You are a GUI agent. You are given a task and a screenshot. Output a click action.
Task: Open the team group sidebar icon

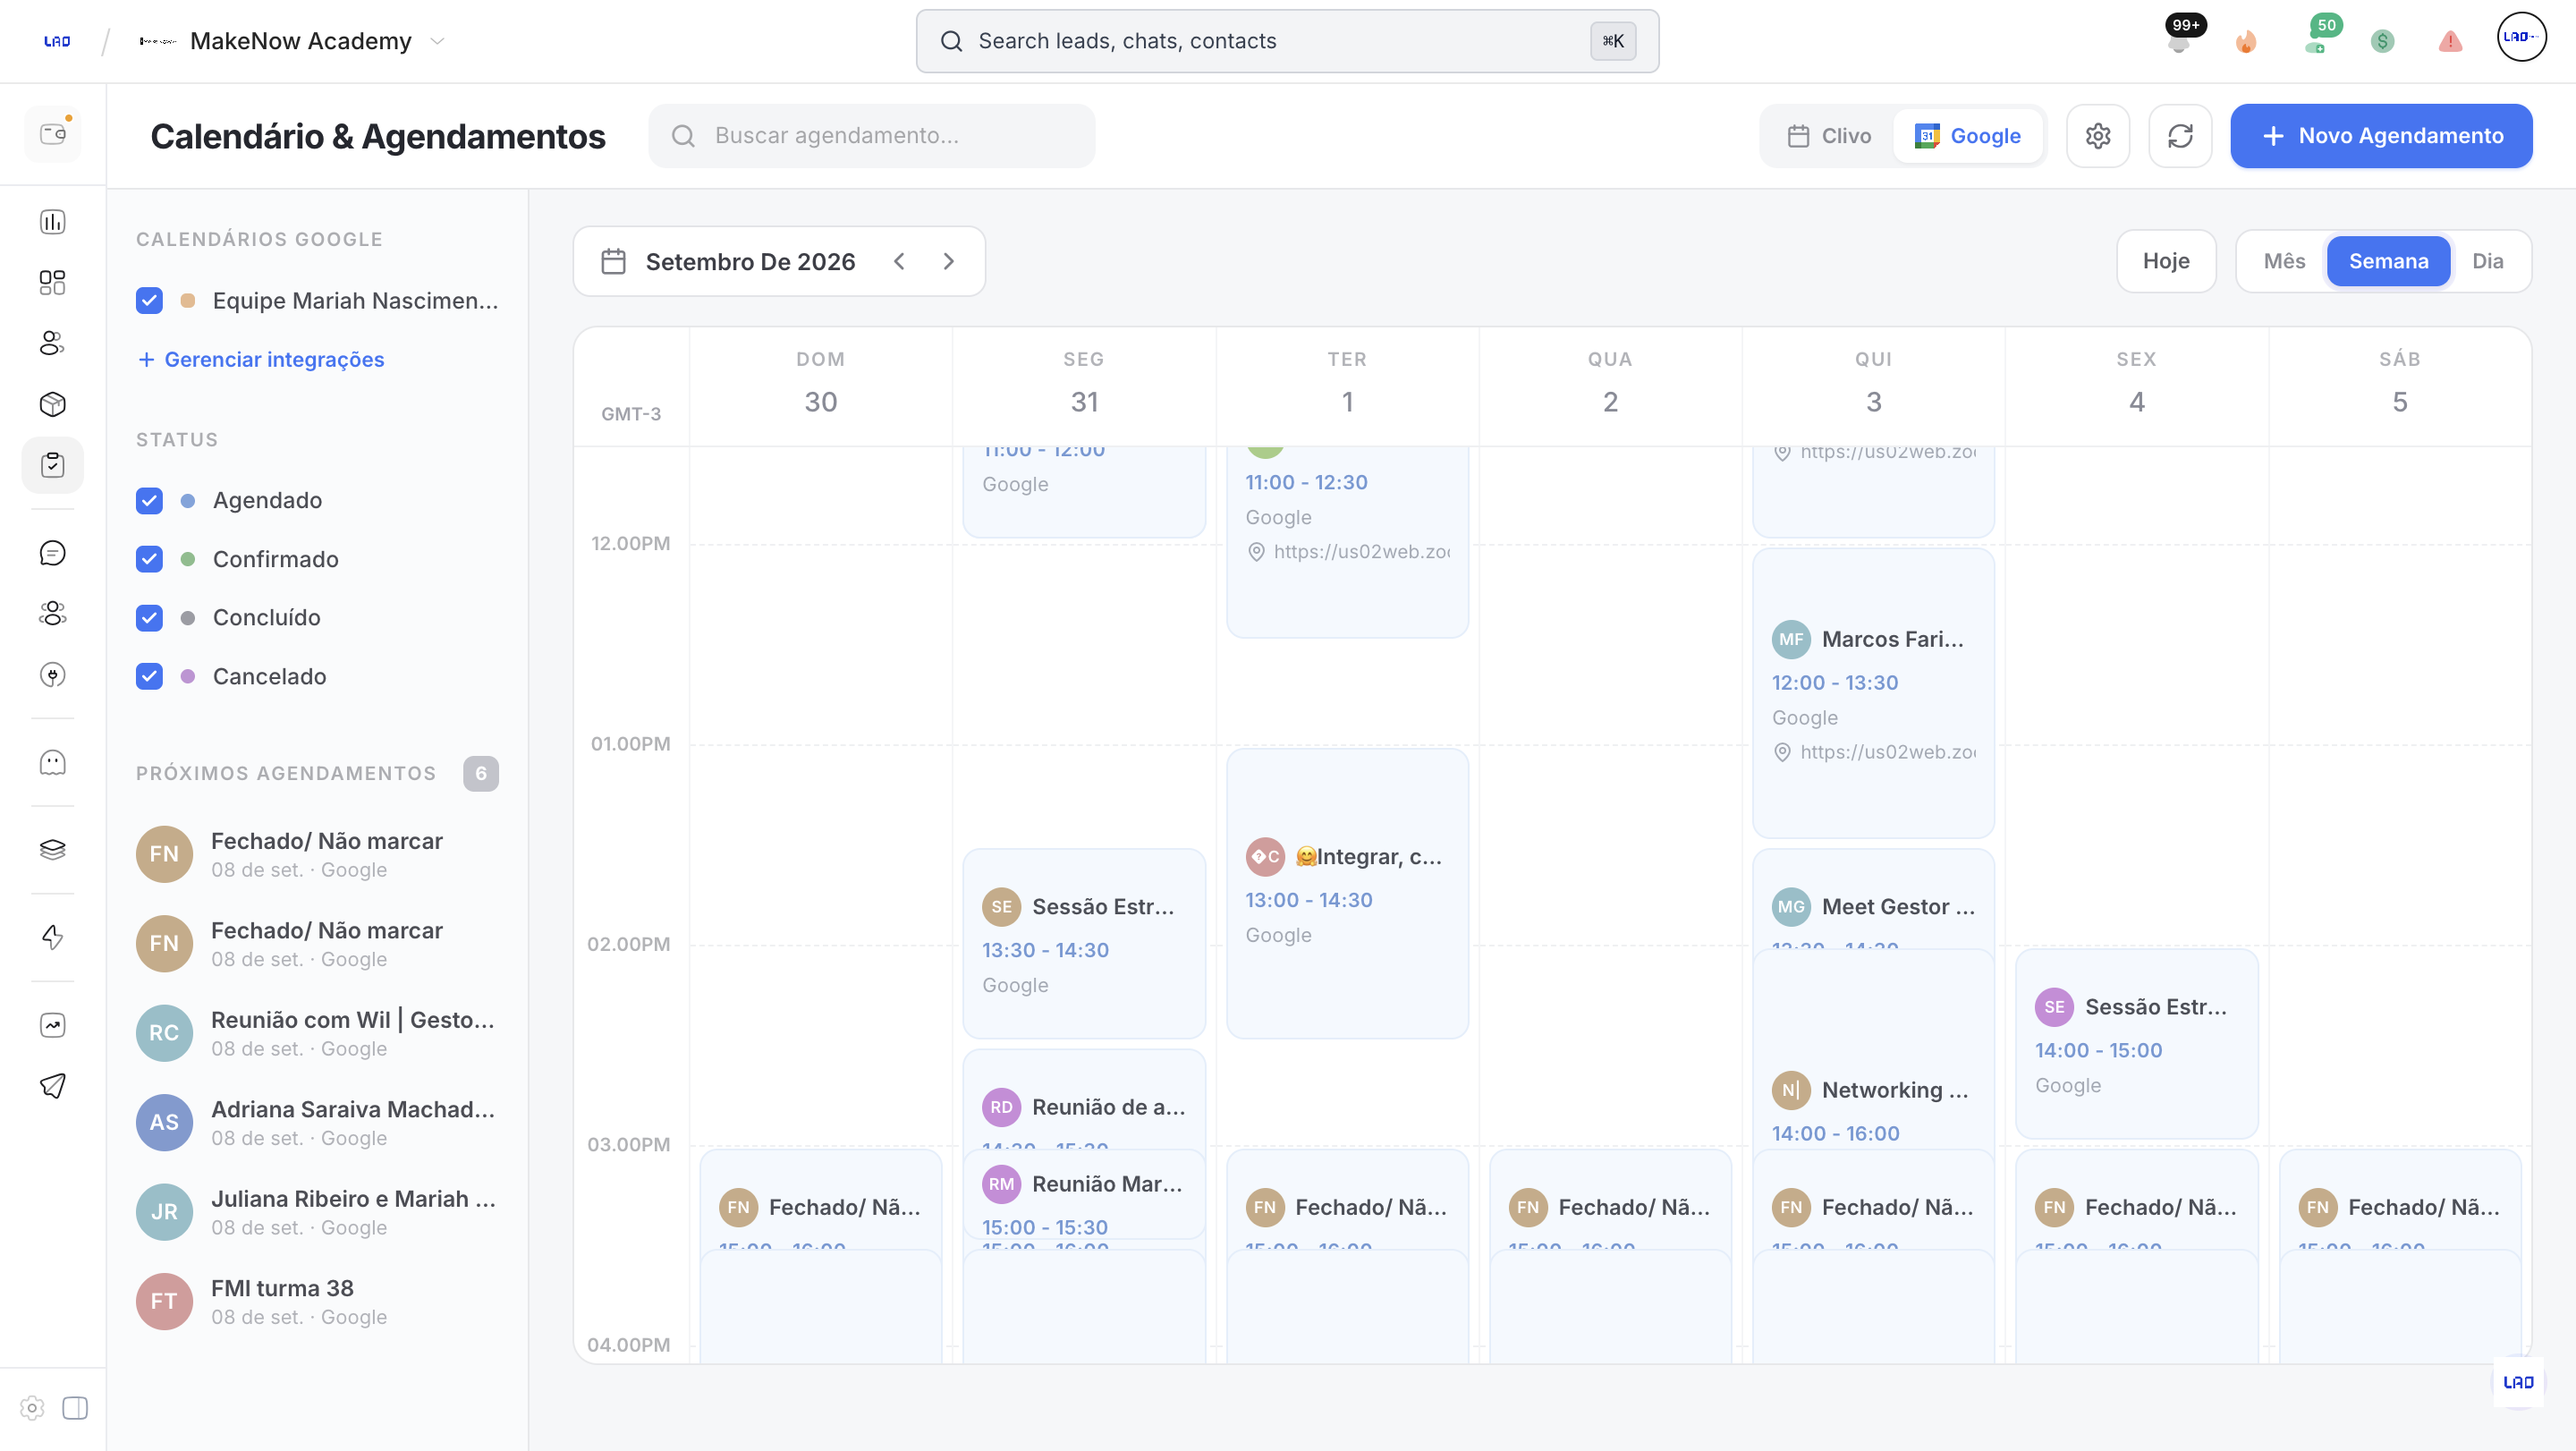pos(53,614)
